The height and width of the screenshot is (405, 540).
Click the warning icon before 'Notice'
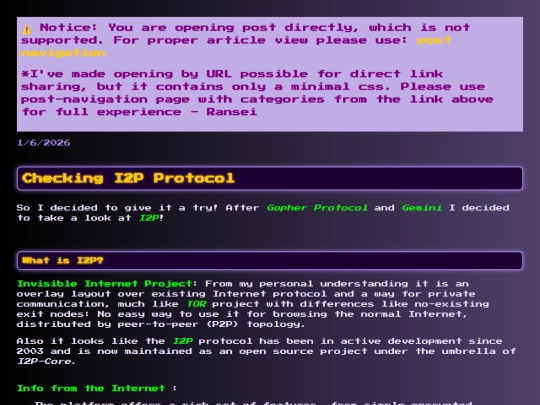point(27,29)
